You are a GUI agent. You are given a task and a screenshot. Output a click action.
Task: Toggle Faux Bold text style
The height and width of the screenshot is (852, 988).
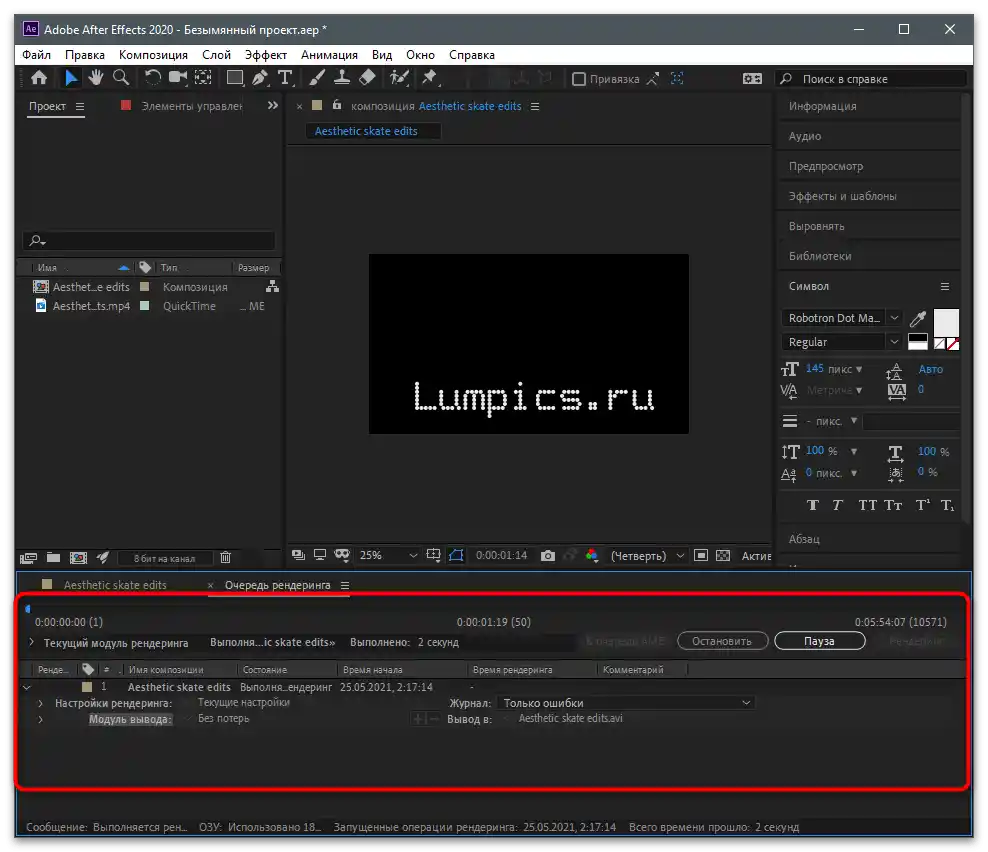(x=813, y=505)
